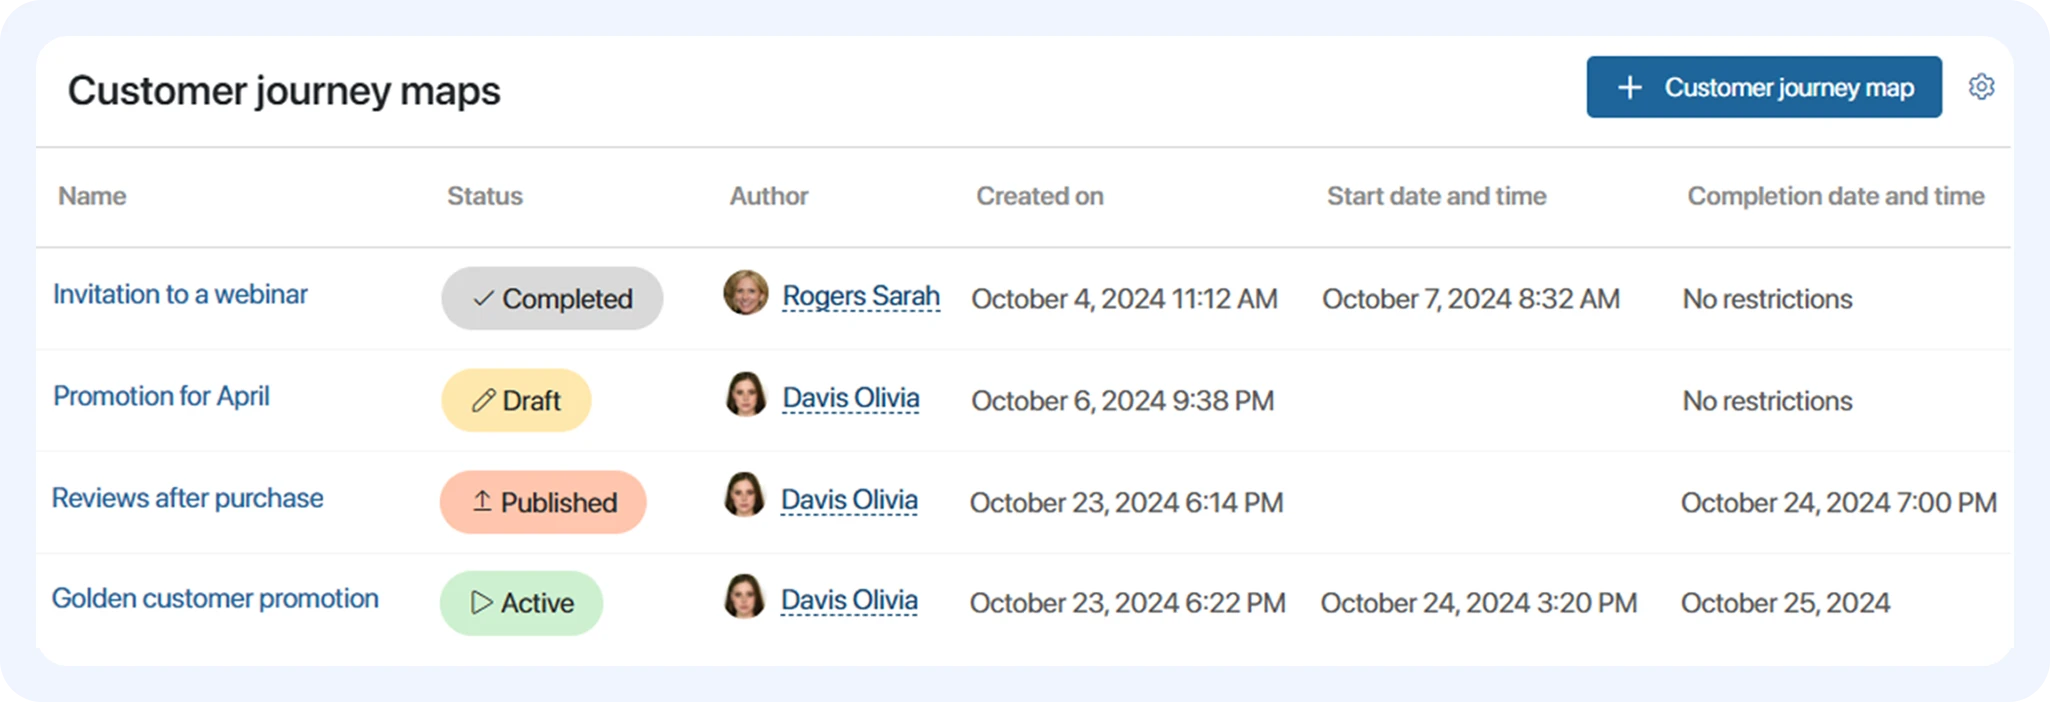
Task: Sort by Completion date and time header
Action: (1835, 196)
